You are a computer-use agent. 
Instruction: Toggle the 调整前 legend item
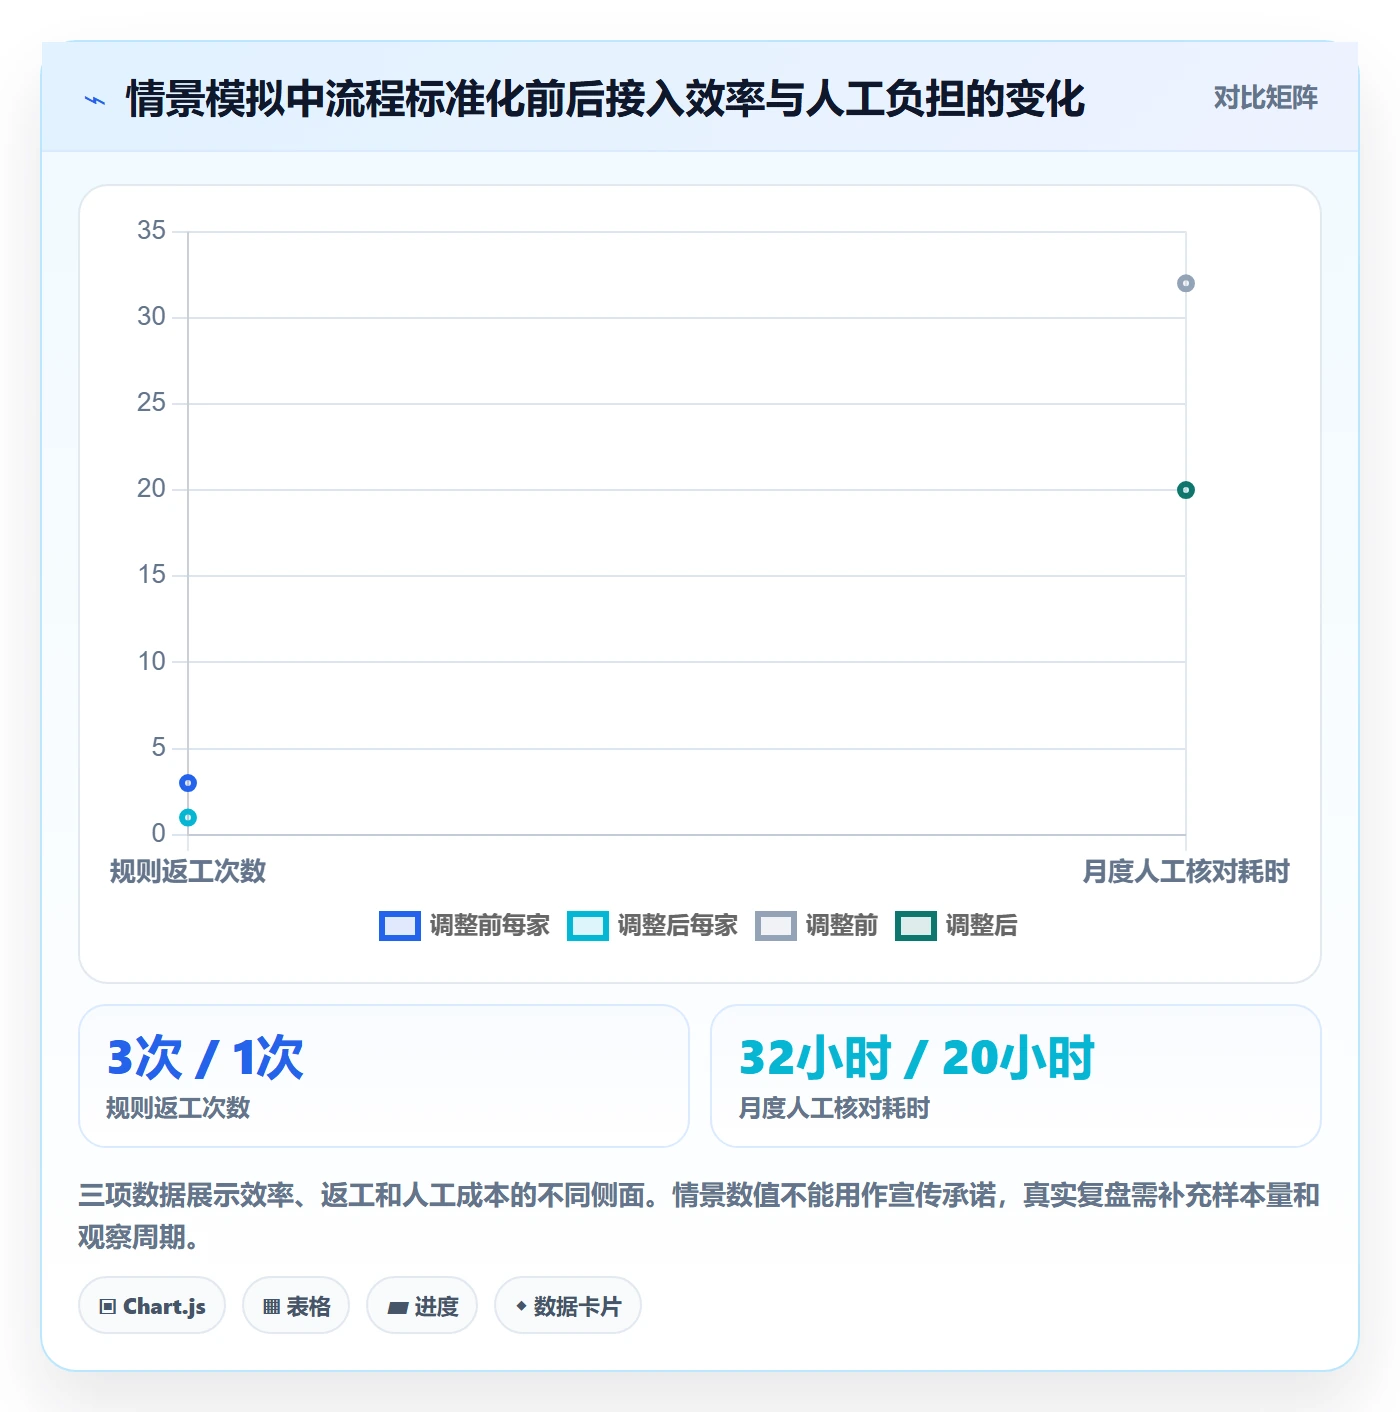tap(816, 926)
